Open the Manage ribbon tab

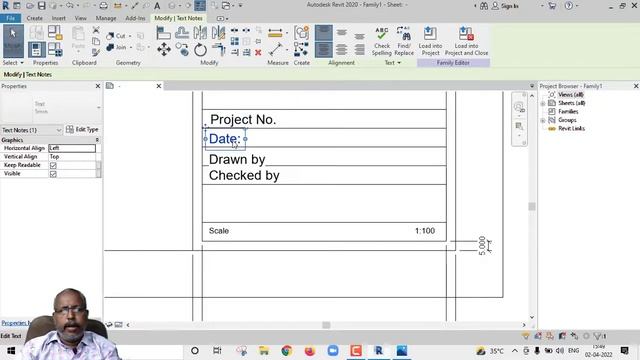click(x=106, y=18)
